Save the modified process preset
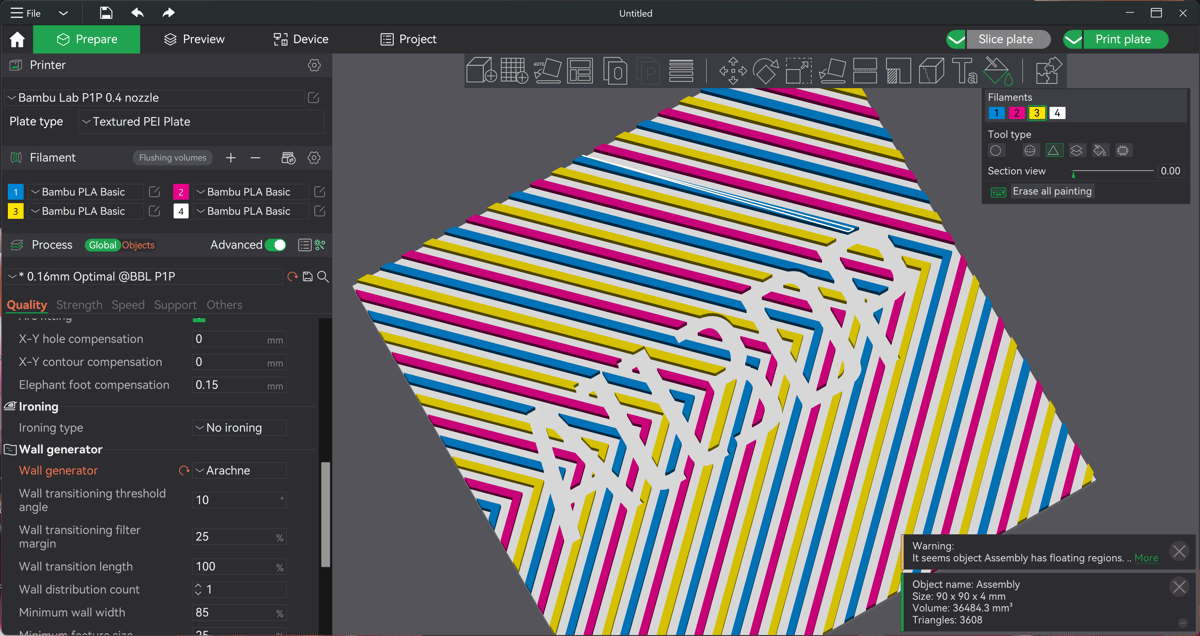The width and height of the screenshot is (1200, 636). pyautogui.click(x=308, y=277)
